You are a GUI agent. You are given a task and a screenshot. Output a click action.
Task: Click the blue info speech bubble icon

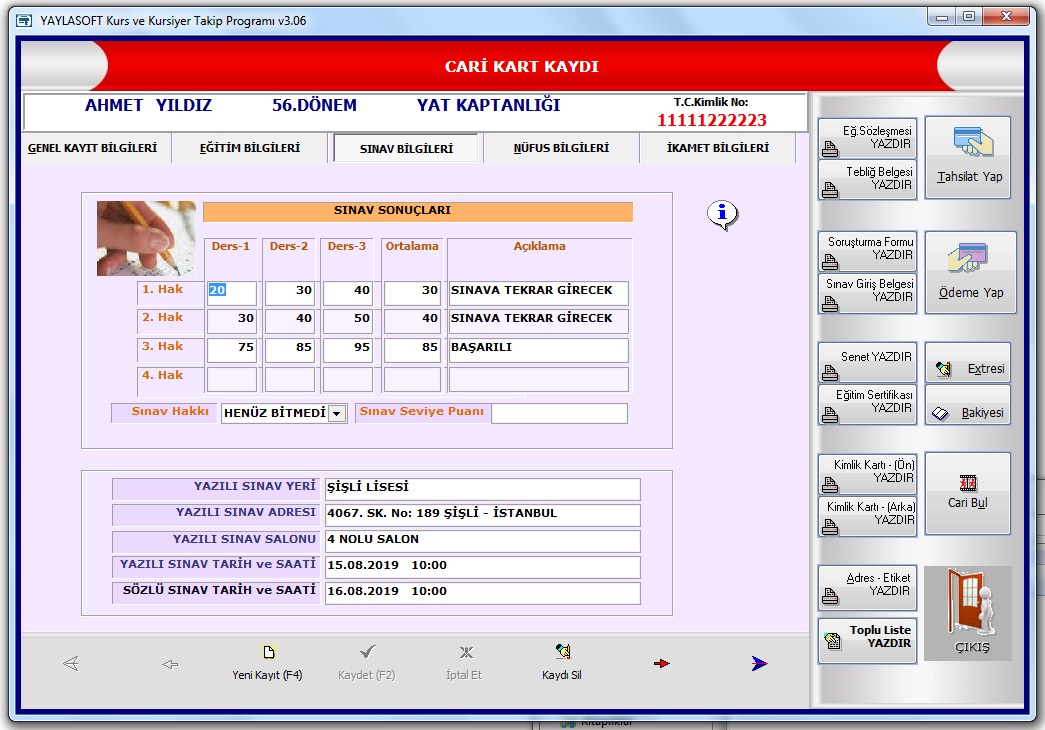(722, 215)
